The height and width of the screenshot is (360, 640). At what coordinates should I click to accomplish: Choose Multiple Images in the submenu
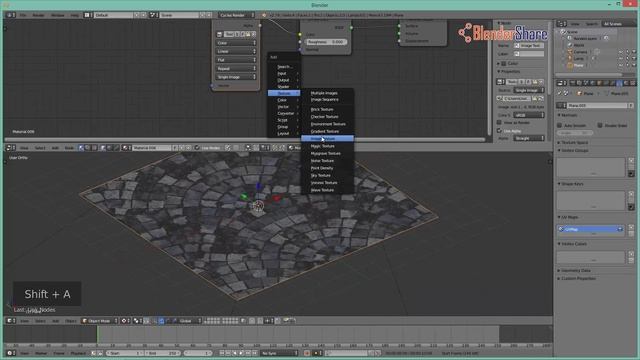pos(327,93)
